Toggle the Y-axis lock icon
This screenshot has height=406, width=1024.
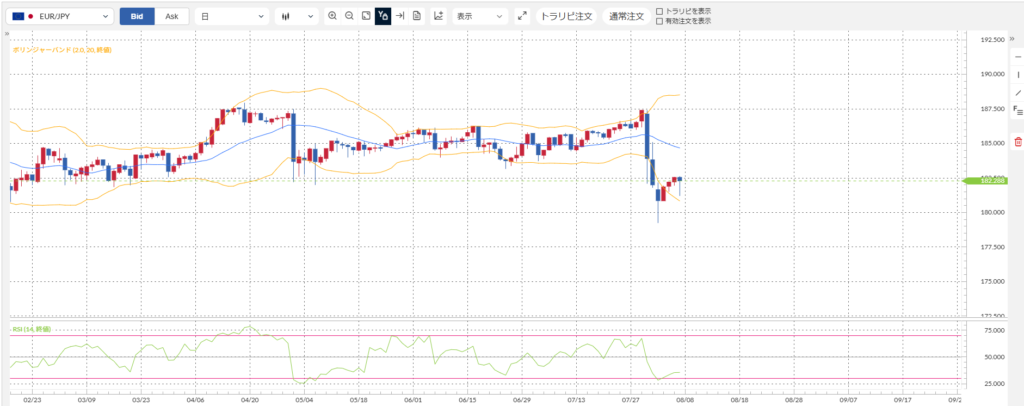point(383,16)
